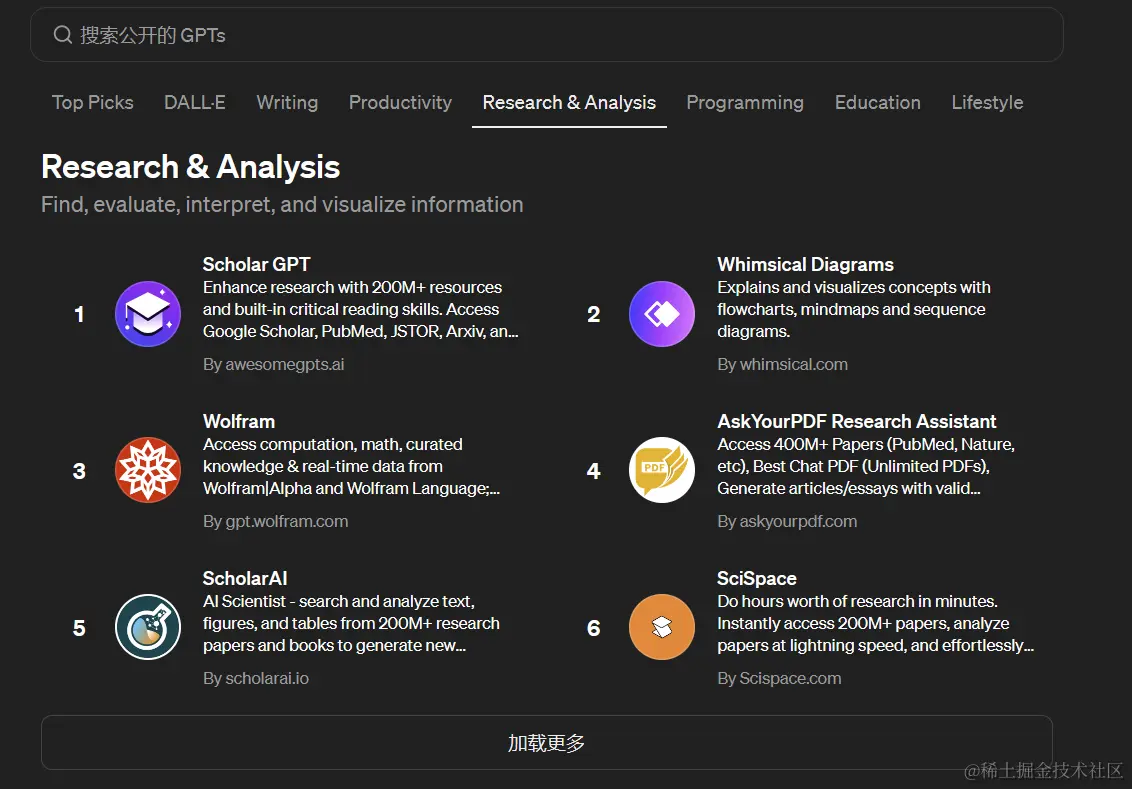
Task: Select the Research & Analysis tab
Action: 569,103
